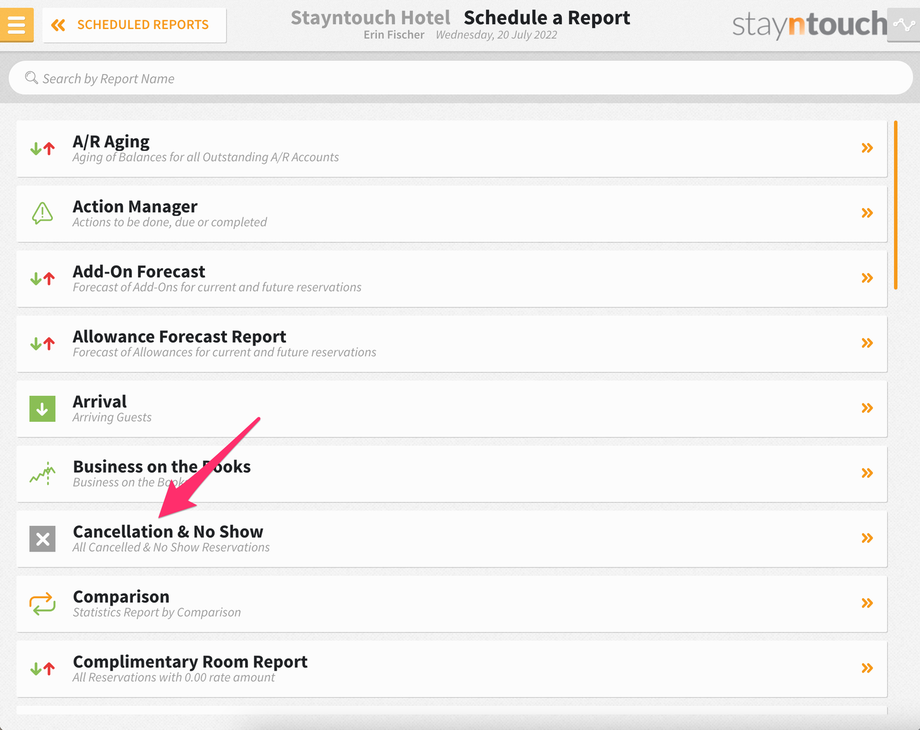Expand the Add-On Forecast row chevron

click(x=867, y=278)
